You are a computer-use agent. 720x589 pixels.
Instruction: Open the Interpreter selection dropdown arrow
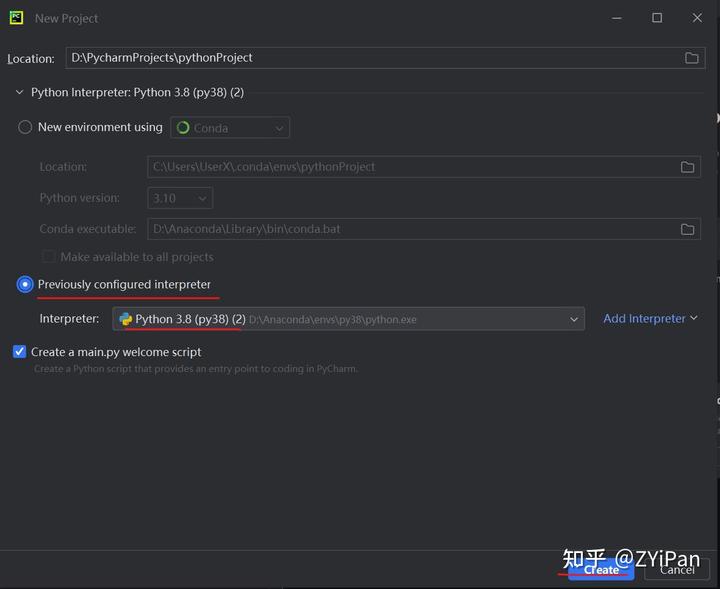(574, 319)
